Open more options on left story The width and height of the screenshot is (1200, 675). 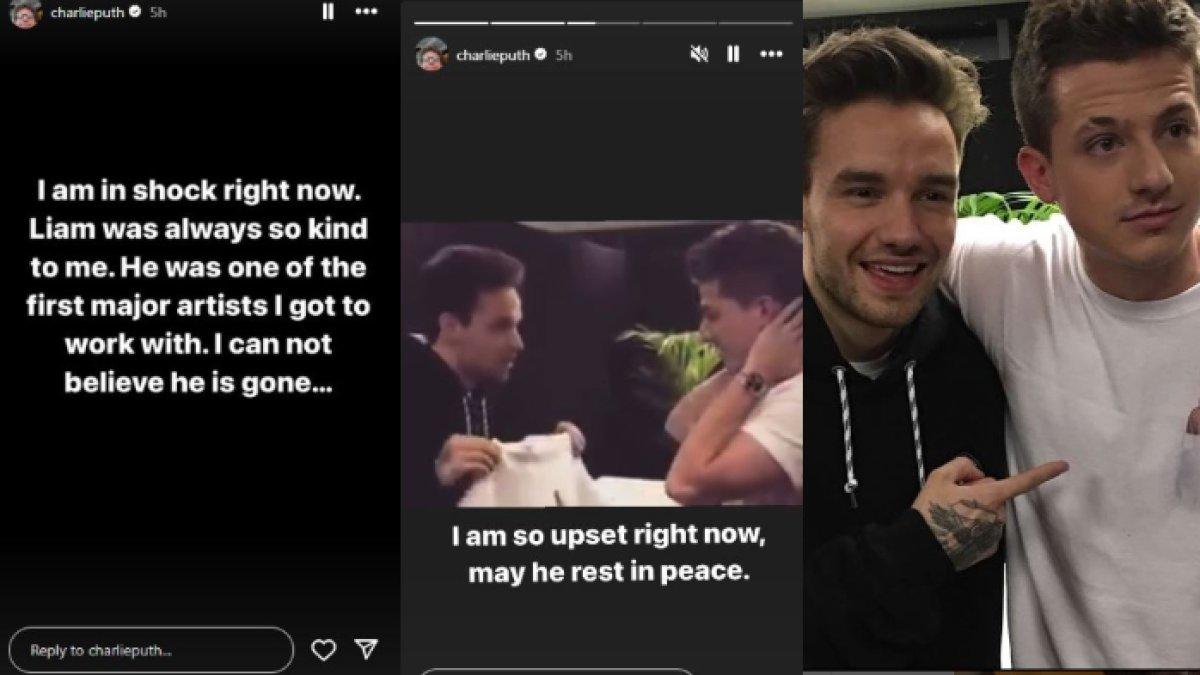(366, 12)
